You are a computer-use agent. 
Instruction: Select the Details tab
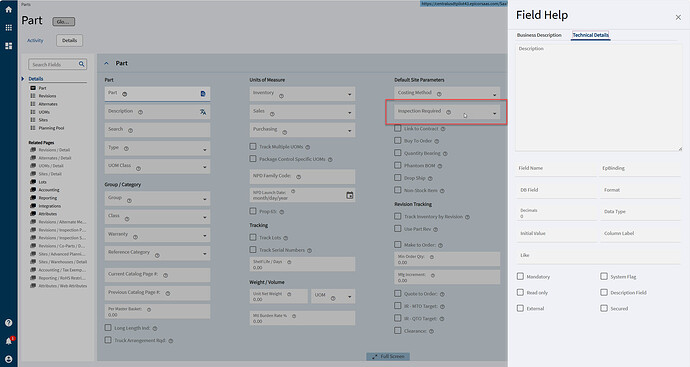(69, 40)
